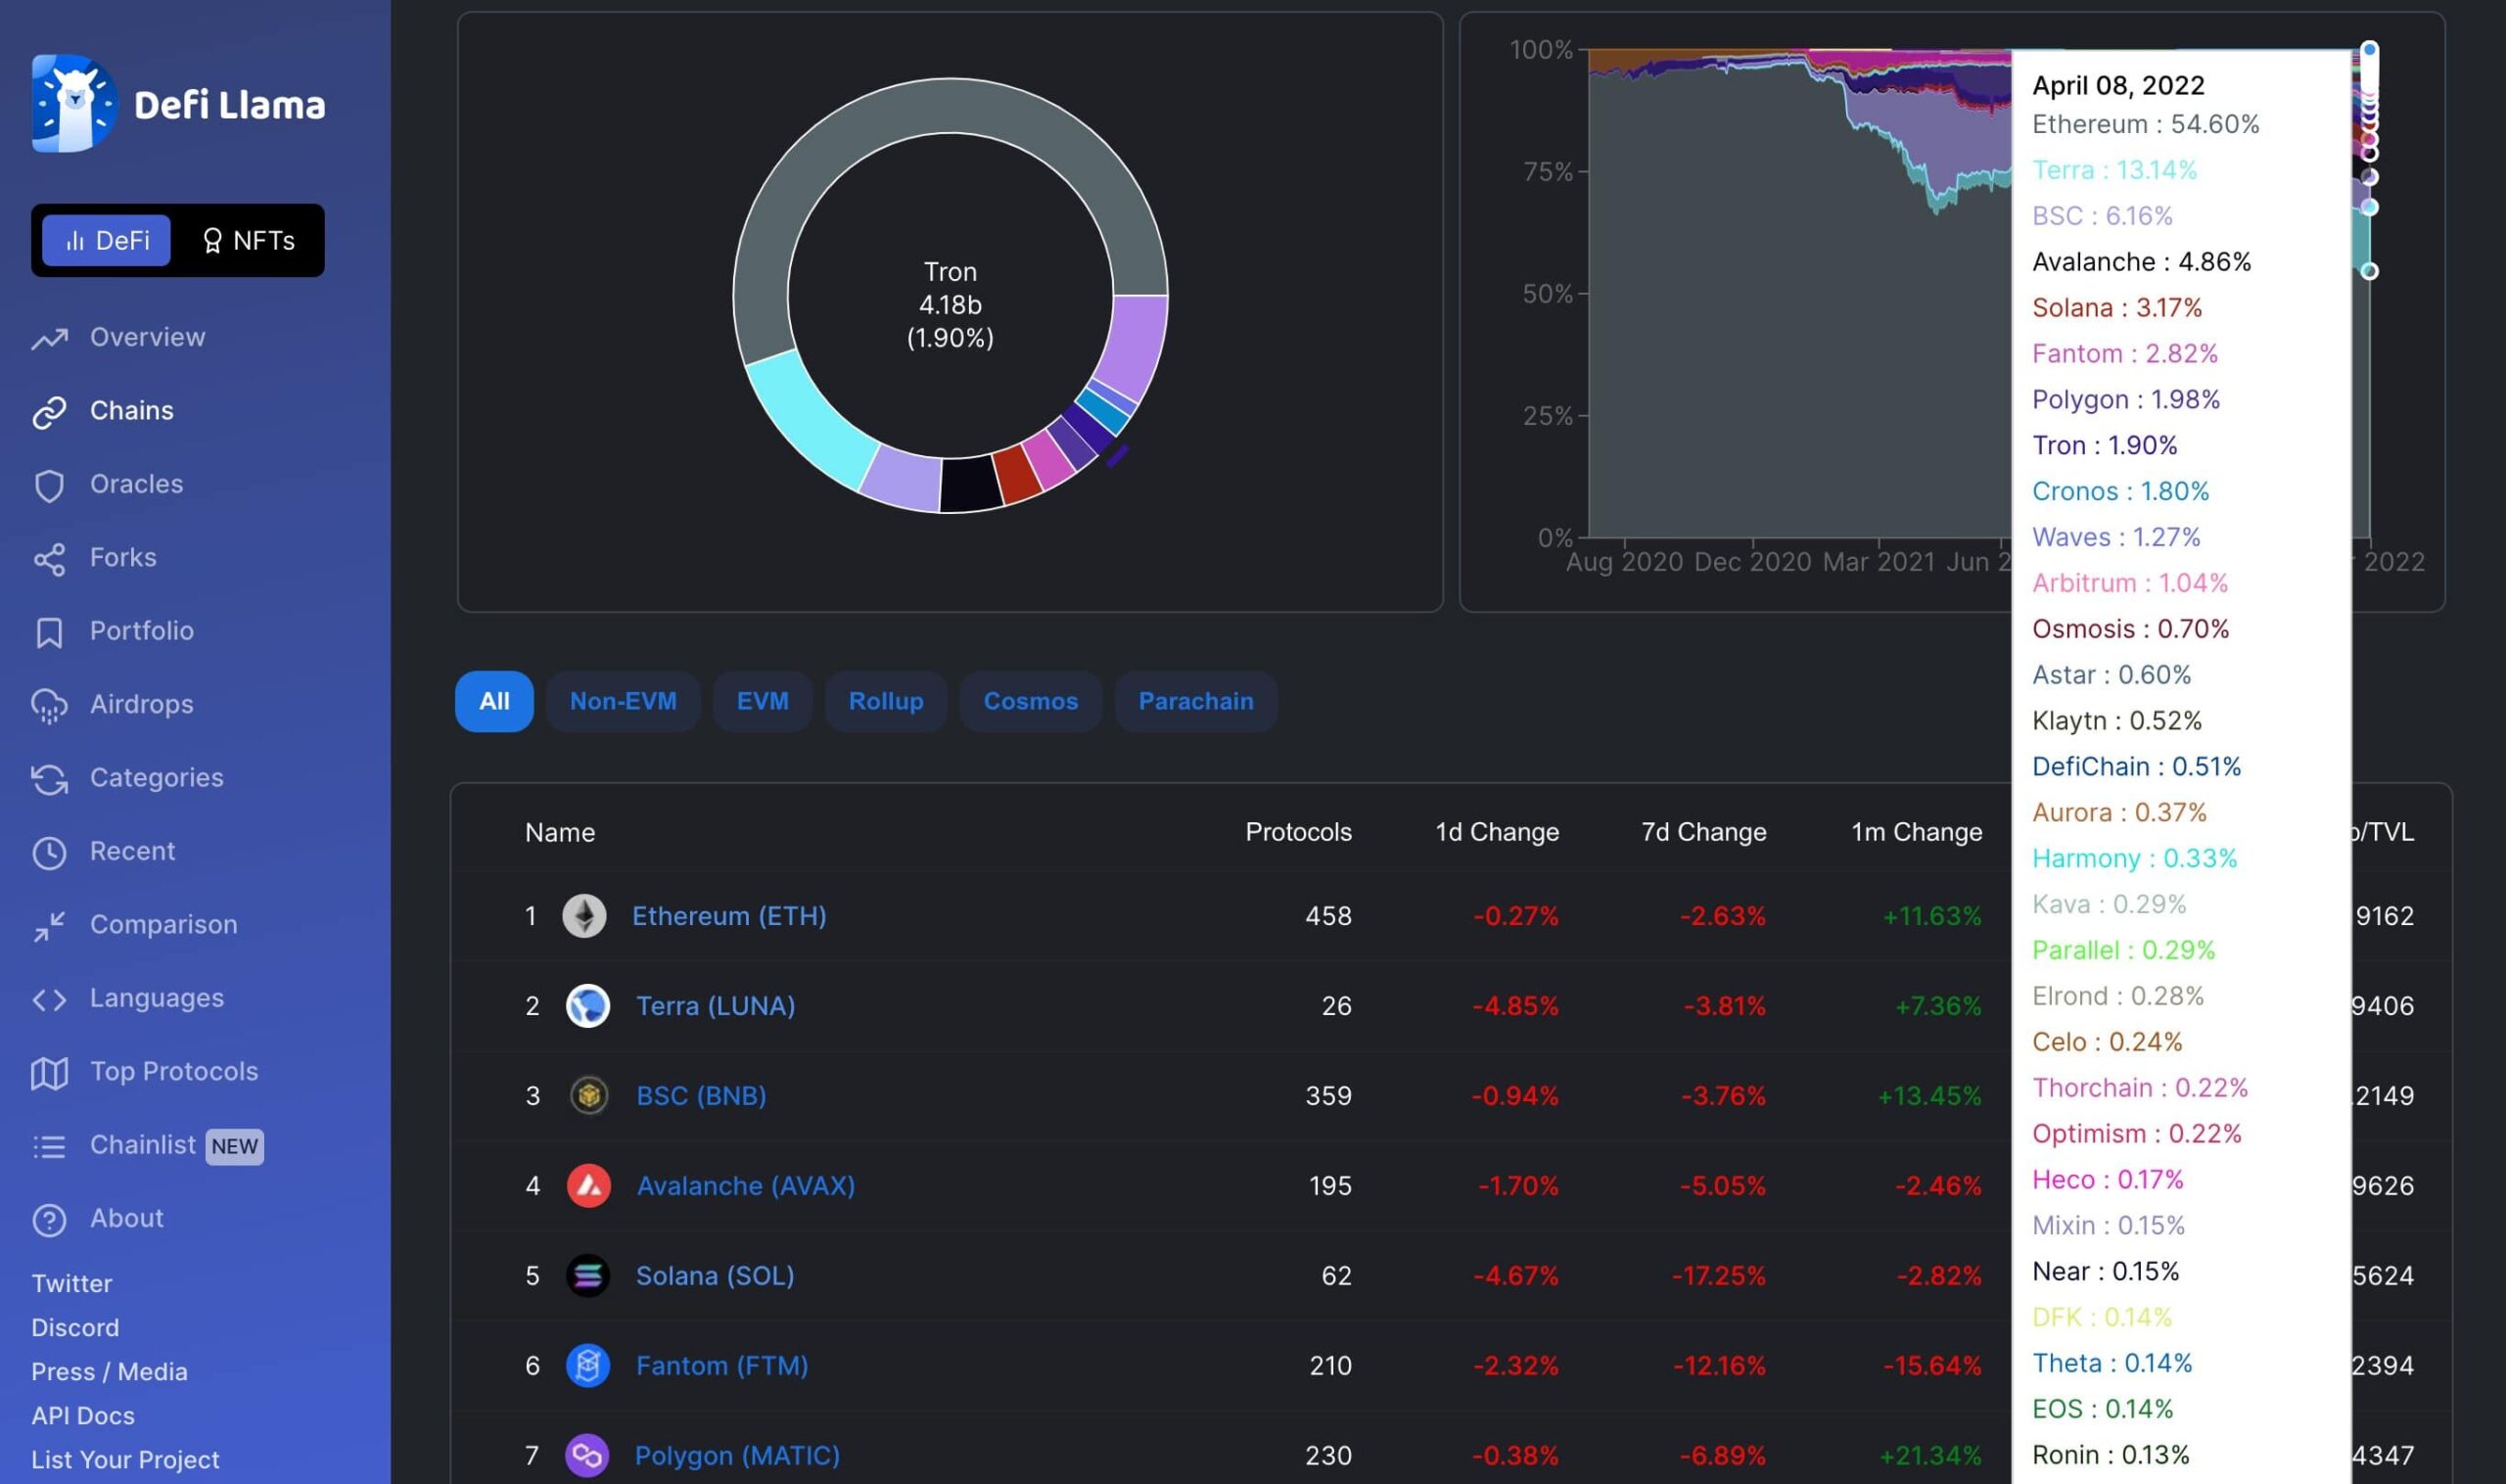
Task: Open the Polygon (MATIC) chain link
Action: [737, 1456]
